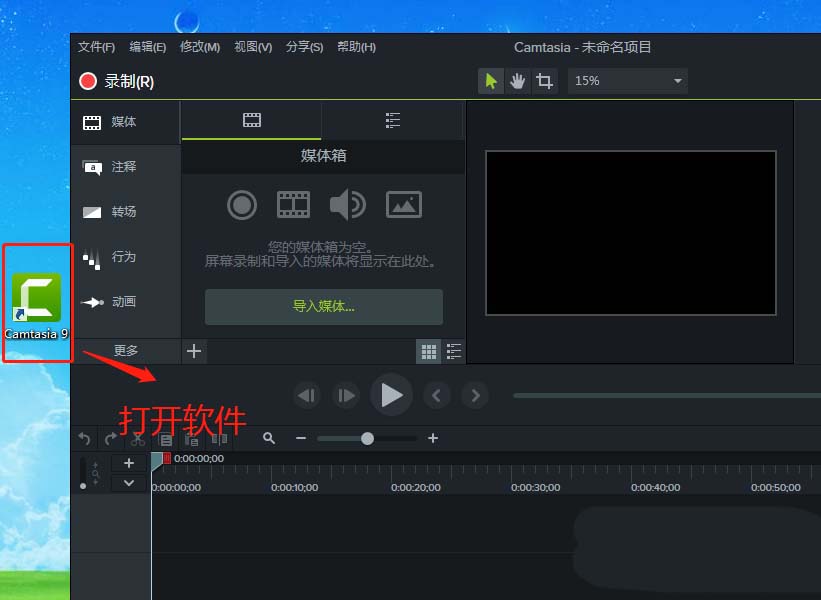821x600 pixels.
Task: Click the 媒体箱 panel heading
Action: point(324,156)
